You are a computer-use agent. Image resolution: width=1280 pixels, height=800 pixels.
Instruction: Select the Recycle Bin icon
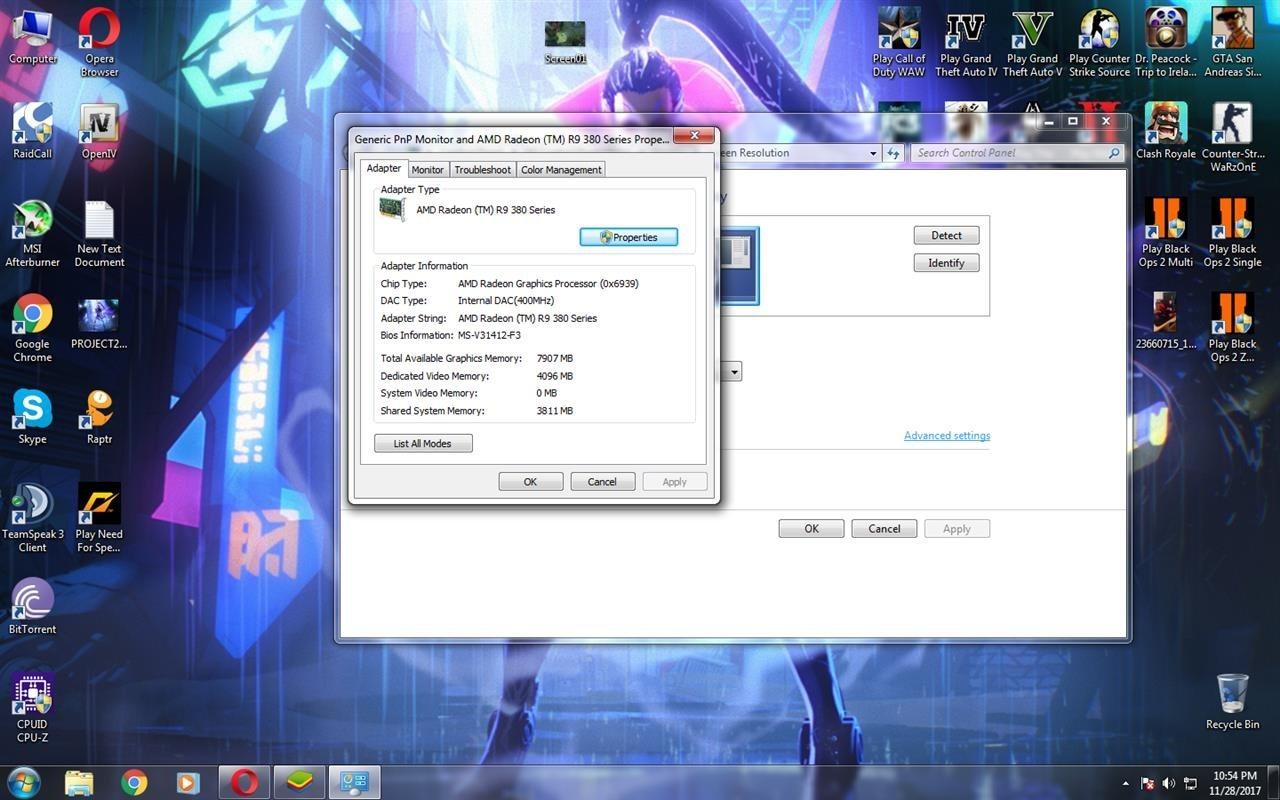(1232, 701)
